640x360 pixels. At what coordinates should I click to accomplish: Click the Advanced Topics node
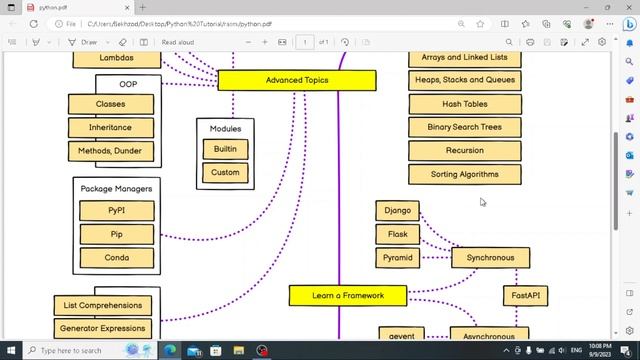(x=297, y=80)
